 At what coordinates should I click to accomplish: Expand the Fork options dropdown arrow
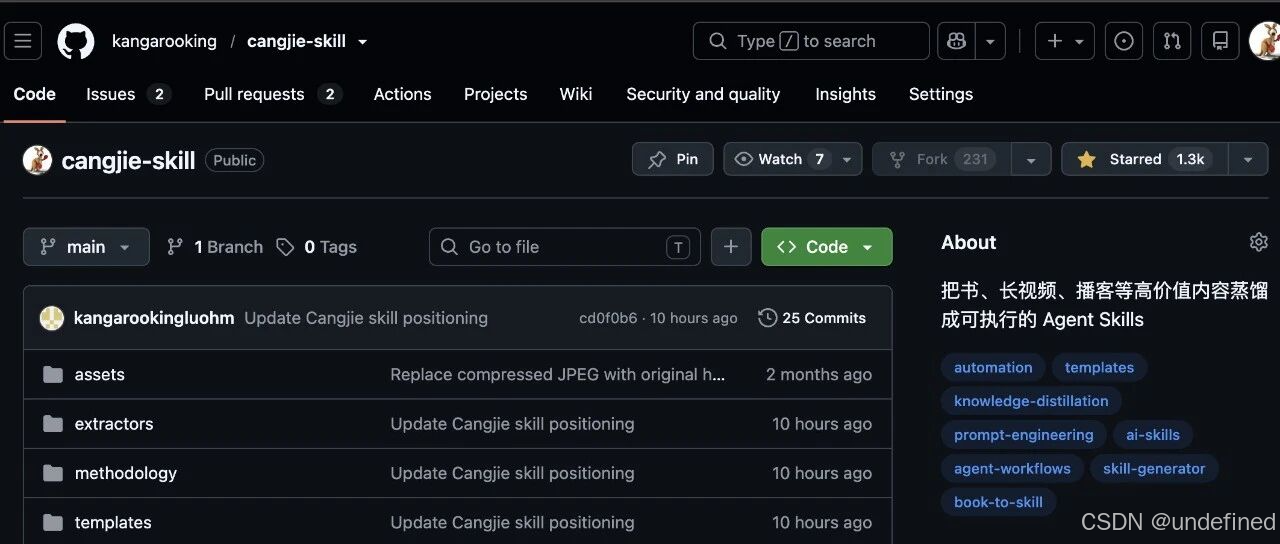coord(1031,159)
